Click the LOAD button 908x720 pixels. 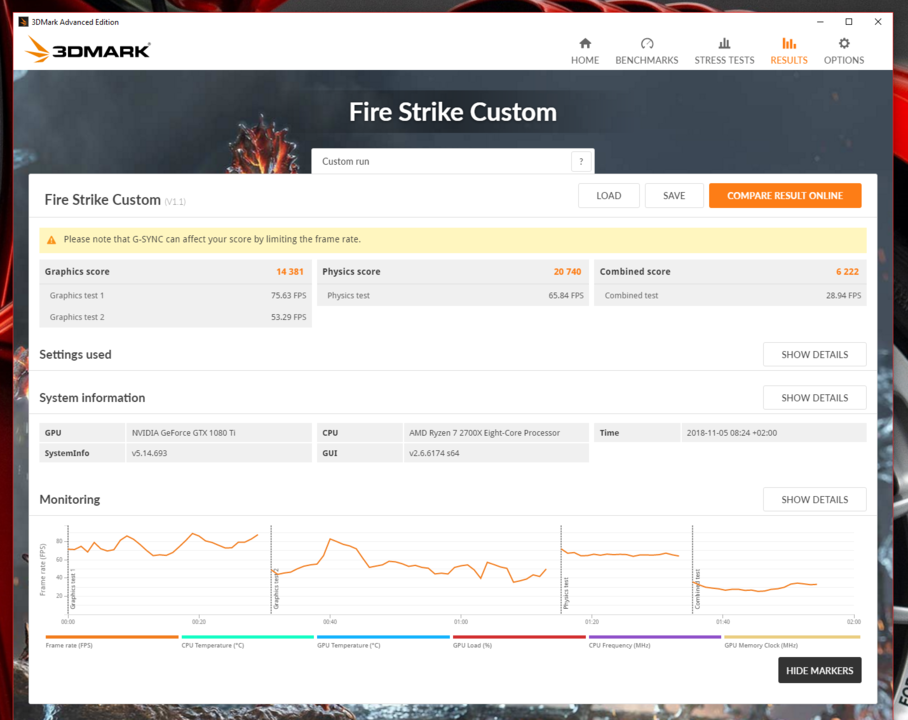click(609, 196)
